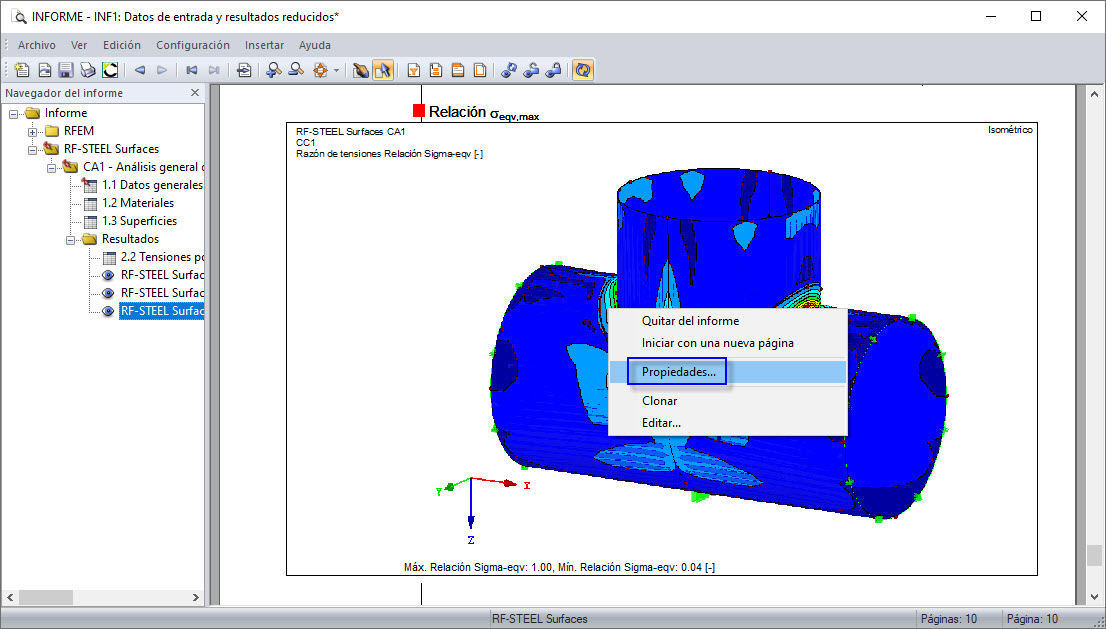Click the Isométrico label in the graphic

[1010, 130]
